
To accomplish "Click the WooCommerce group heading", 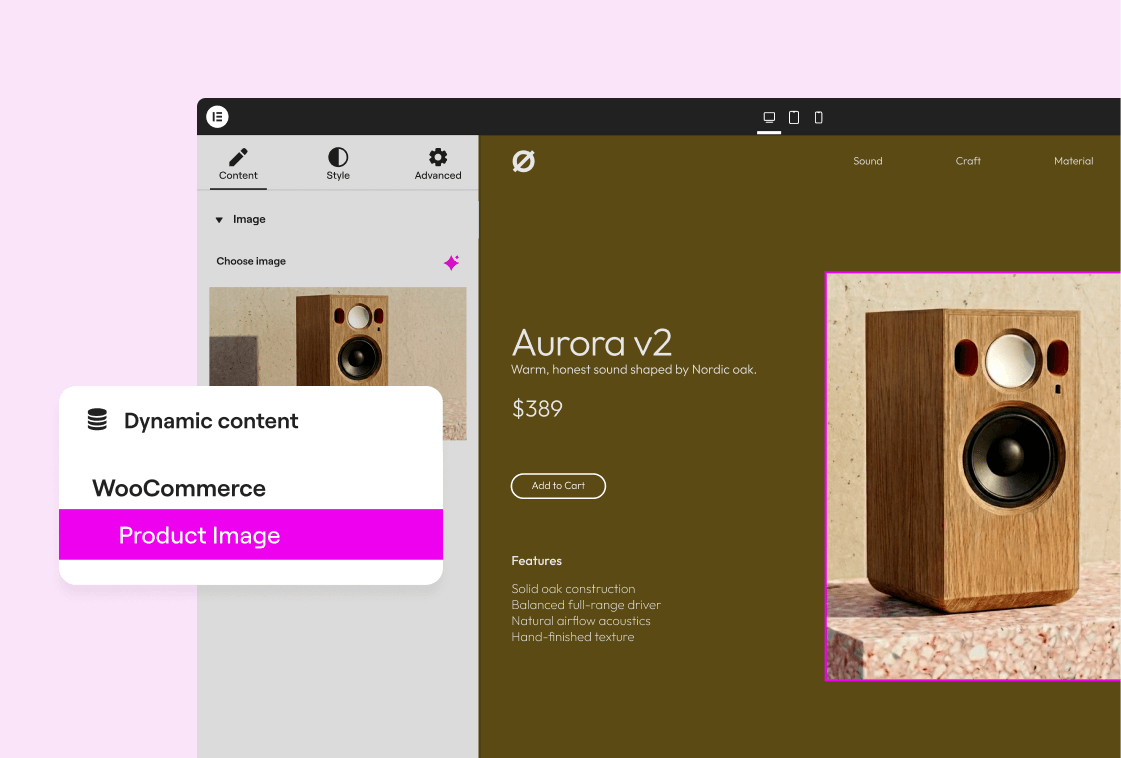I will point(179,489).
